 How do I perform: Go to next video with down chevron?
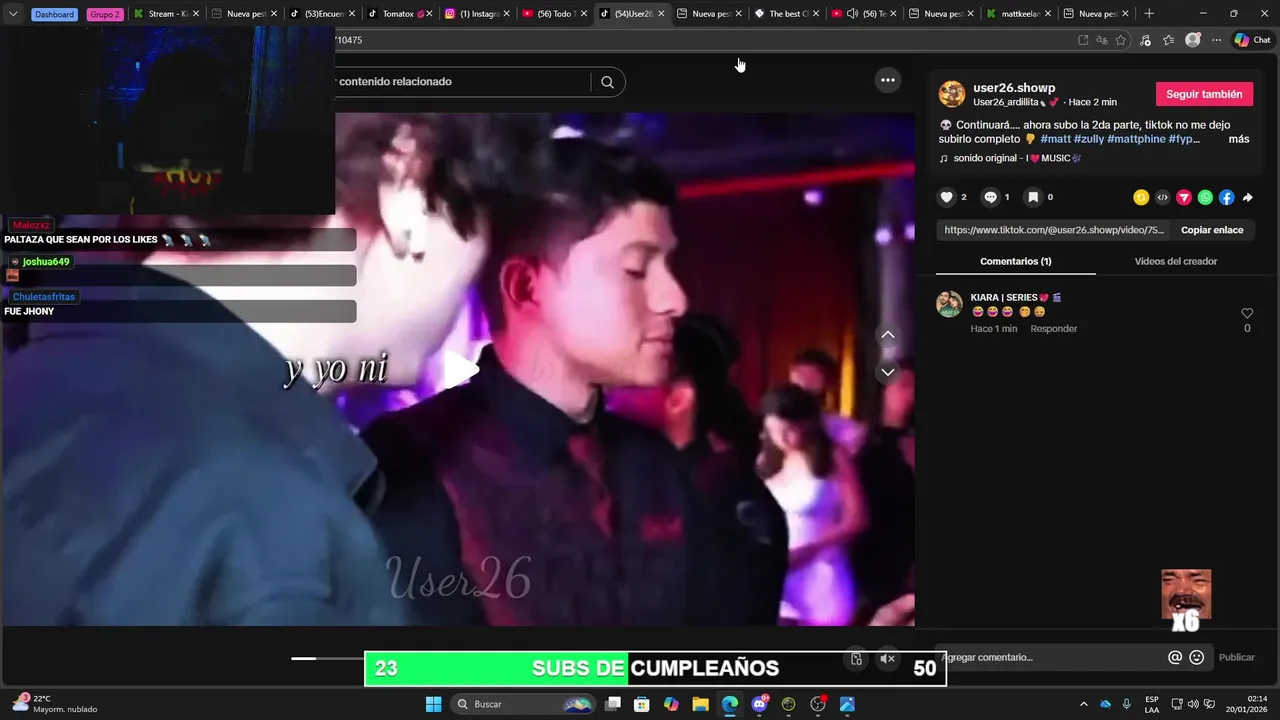pos(887,372)
